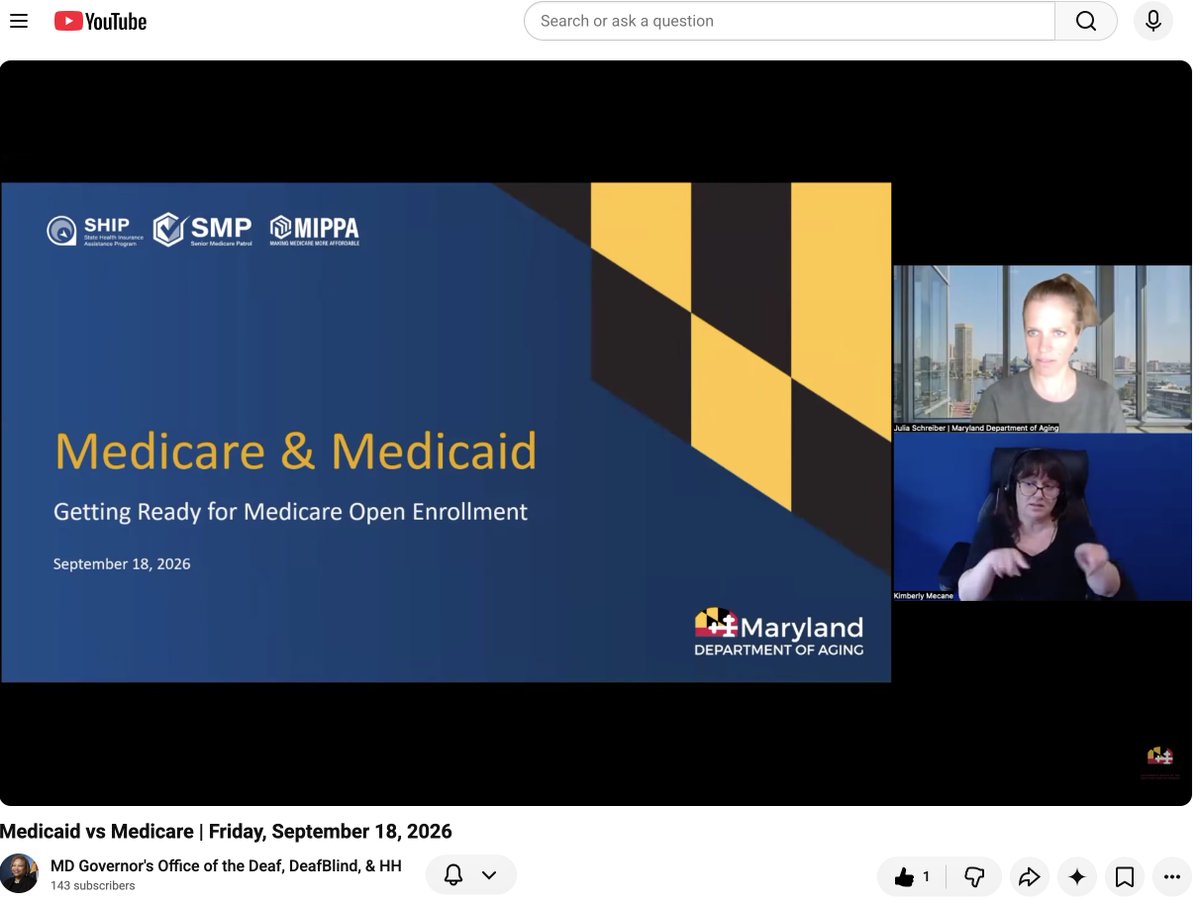1200x906 pixels.
Task: Share the video using the arrow icon
Action: click(x=1029, y=877)
